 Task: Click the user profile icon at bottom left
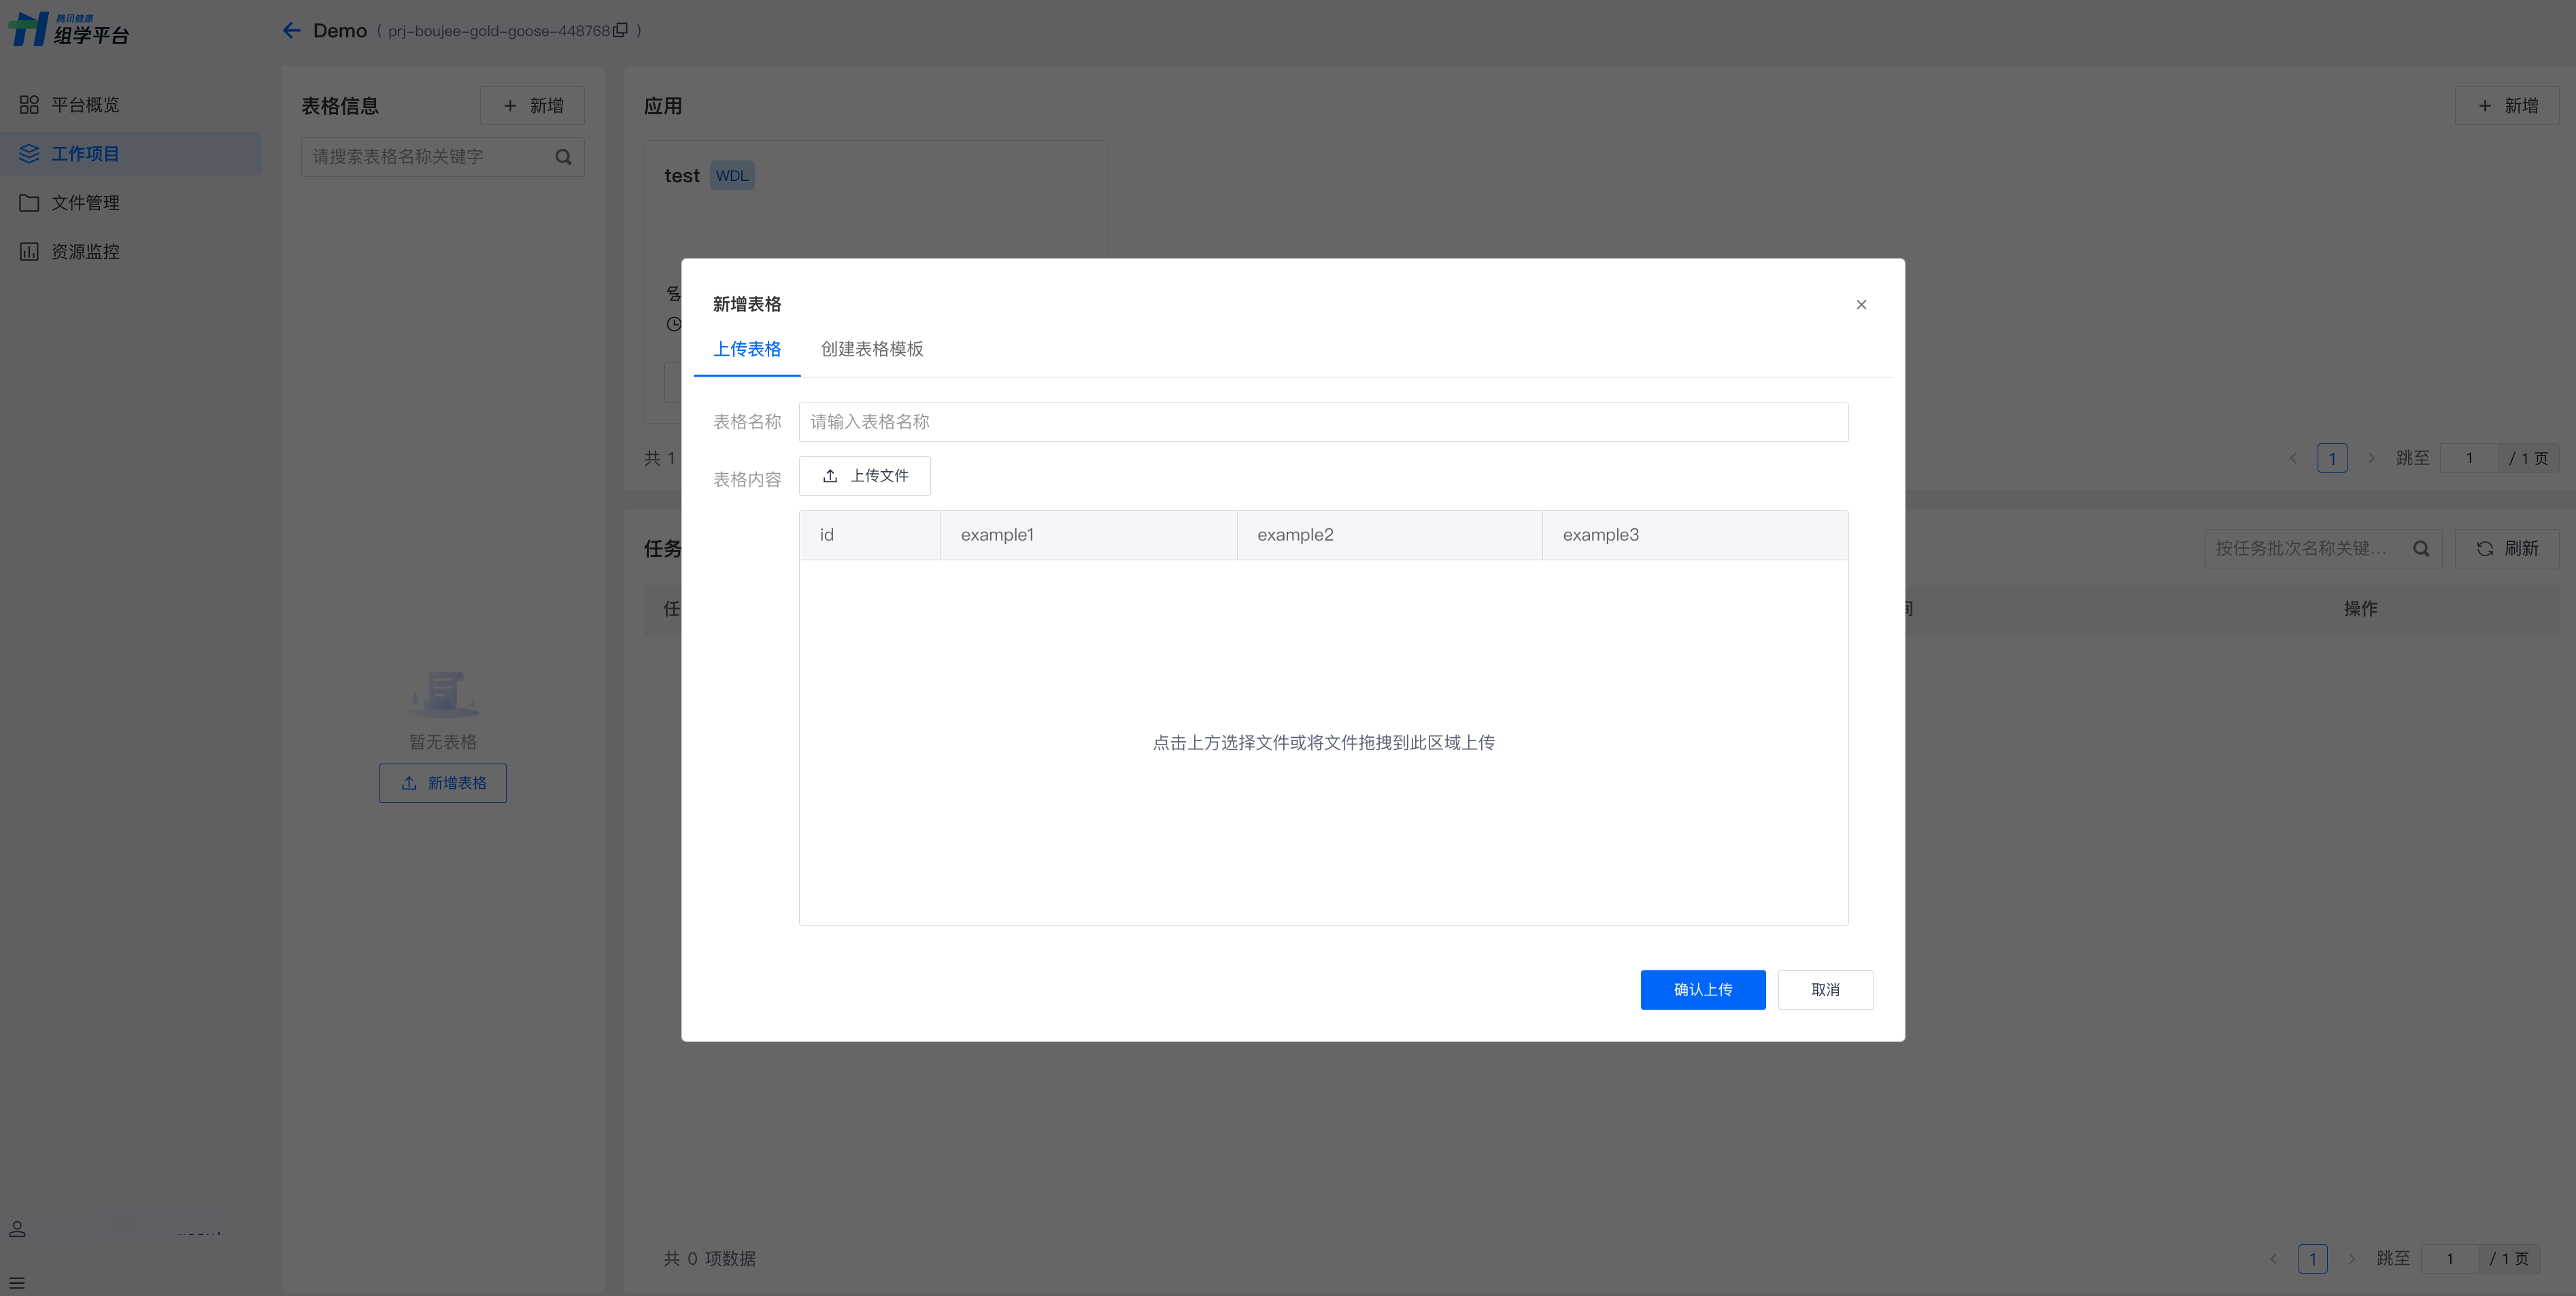(x=17, y=1230)
